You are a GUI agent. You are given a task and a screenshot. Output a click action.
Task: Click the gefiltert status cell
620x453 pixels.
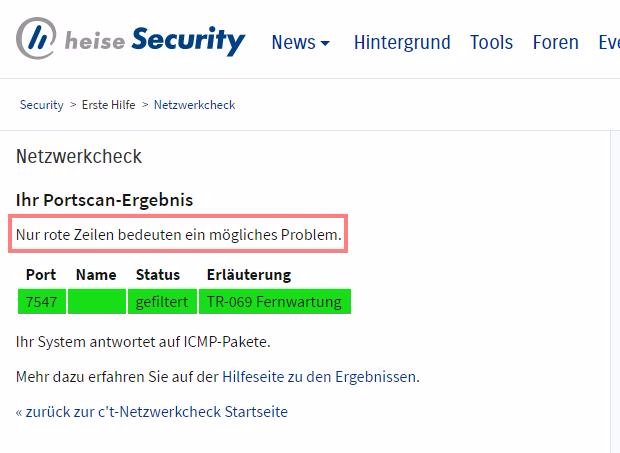[162, 301]
